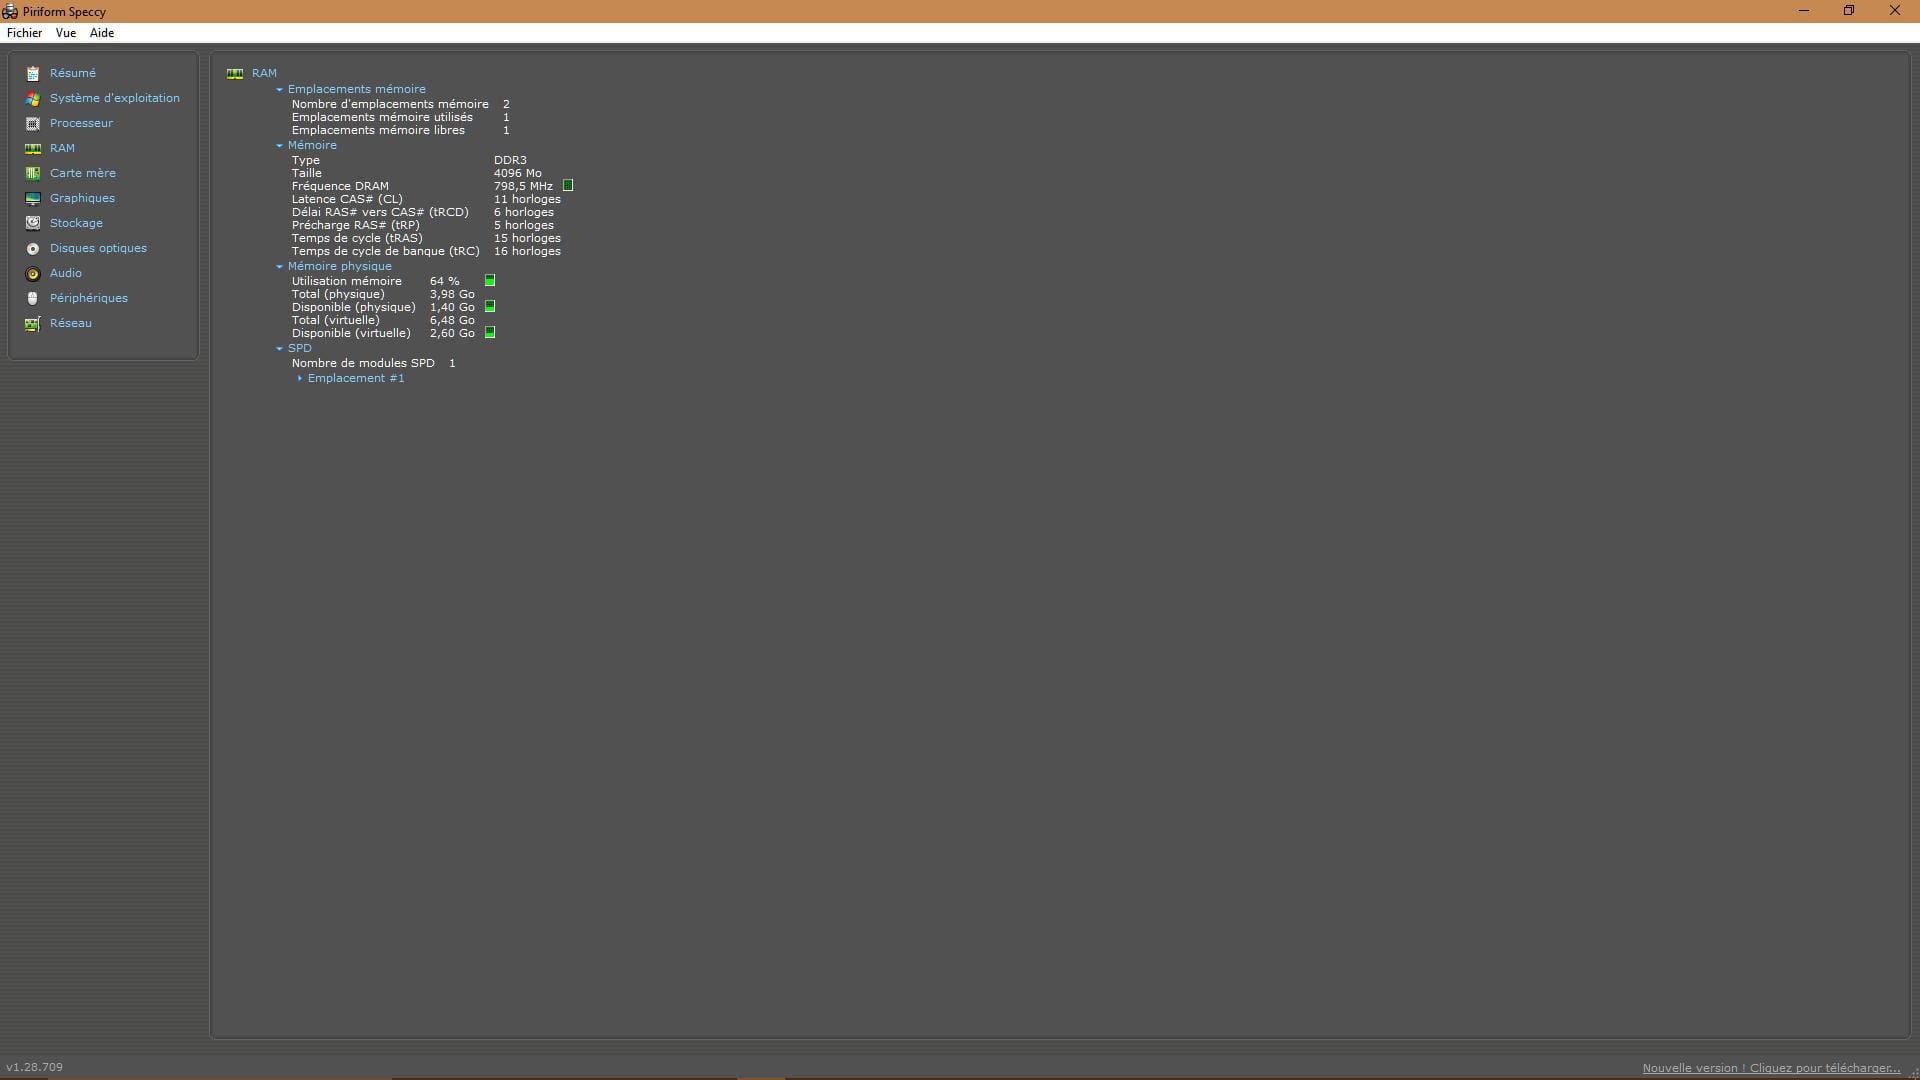Select the RAM entry in sidebar
The image size is (1920, 1080).
coord(62,148)
